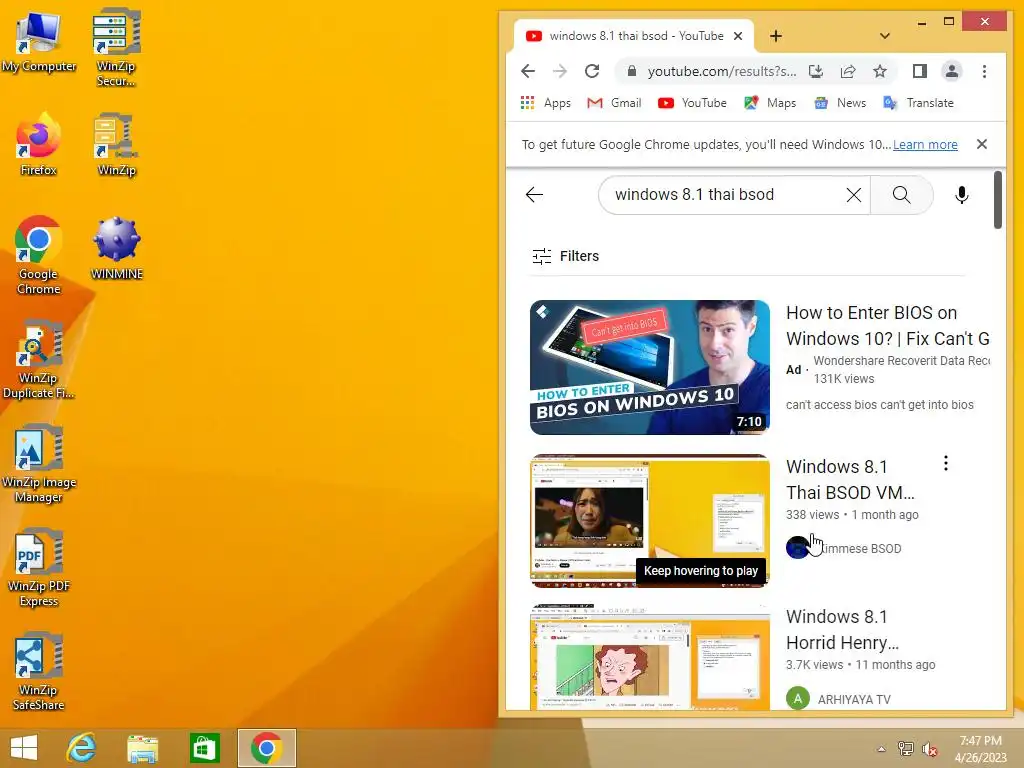Open WinZip Secure desktop shortcut
Viewport: 1024px width, 768px height.
point(116,47)
